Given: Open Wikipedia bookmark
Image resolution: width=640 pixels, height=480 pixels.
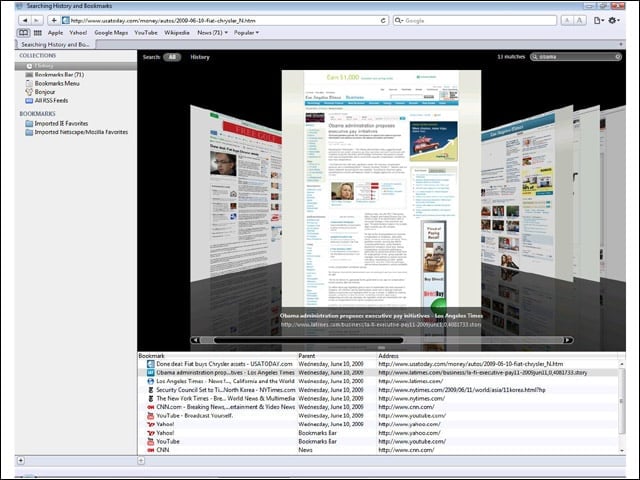Looking at the screenshot, I should (177, 33).
